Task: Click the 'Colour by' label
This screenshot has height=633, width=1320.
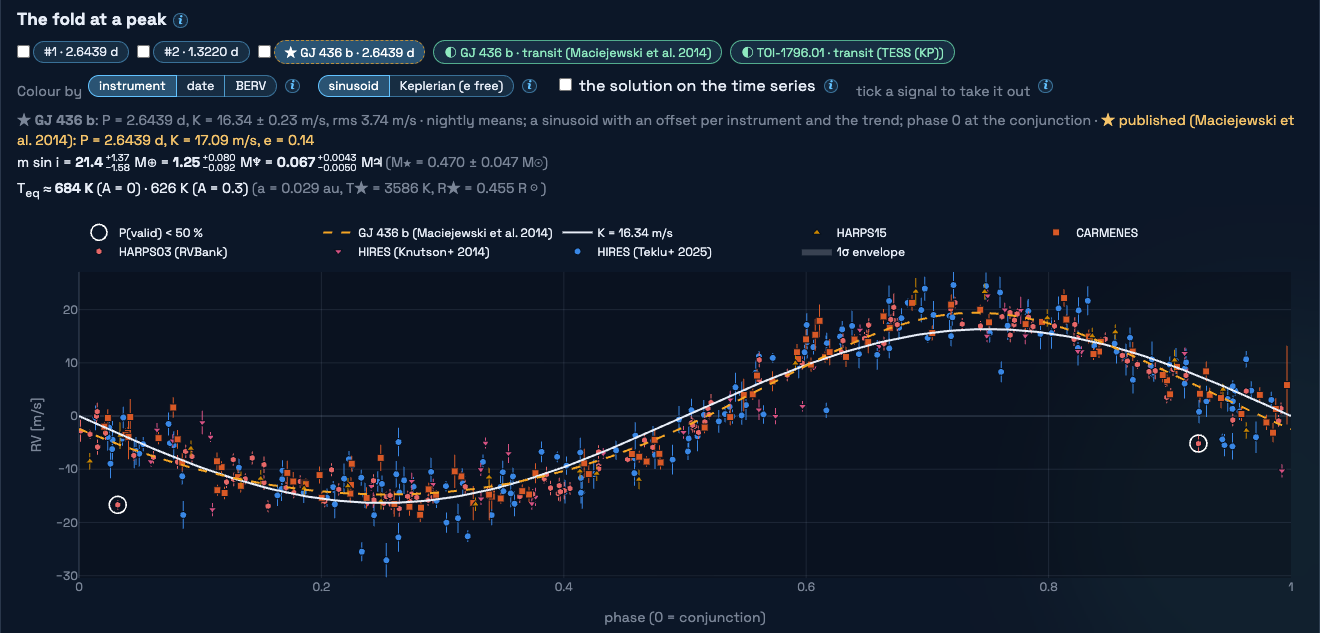Action: pos(49,91)
